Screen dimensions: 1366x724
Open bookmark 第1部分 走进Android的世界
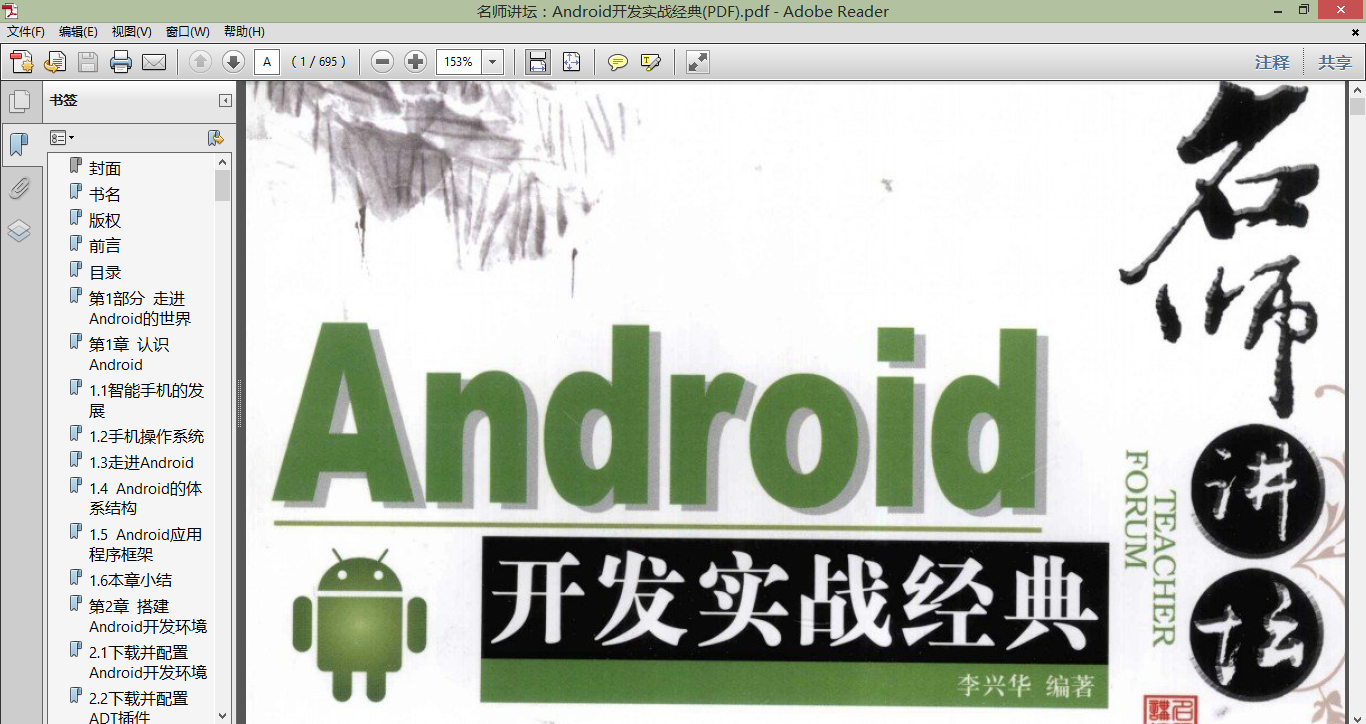(x=140, y=309)
